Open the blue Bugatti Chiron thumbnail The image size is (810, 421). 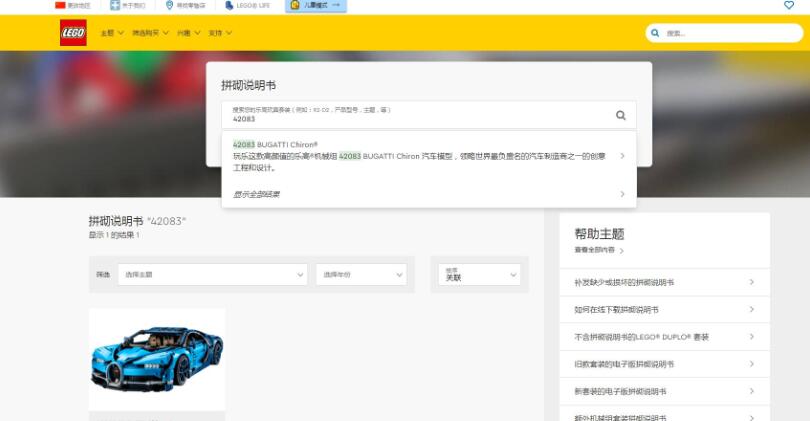[x=157, y=360]
